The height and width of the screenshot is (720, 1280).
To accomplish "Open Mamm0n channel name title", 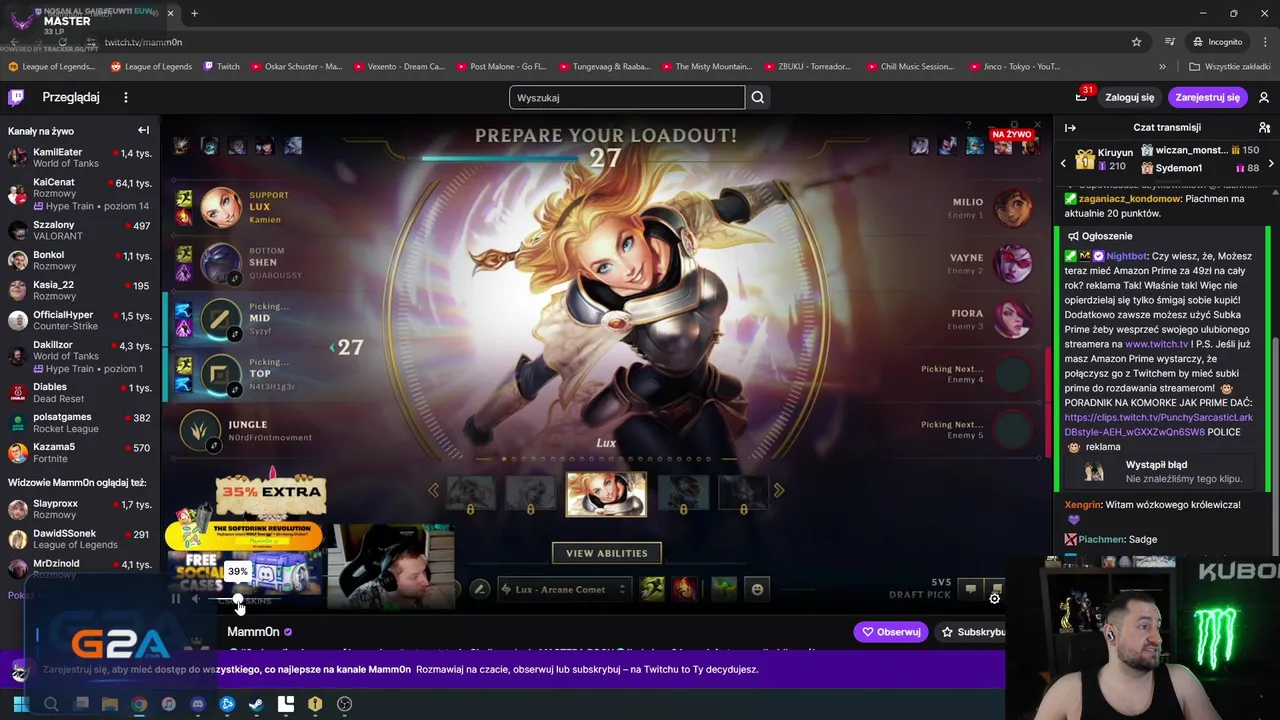I will tap(253, 632).
